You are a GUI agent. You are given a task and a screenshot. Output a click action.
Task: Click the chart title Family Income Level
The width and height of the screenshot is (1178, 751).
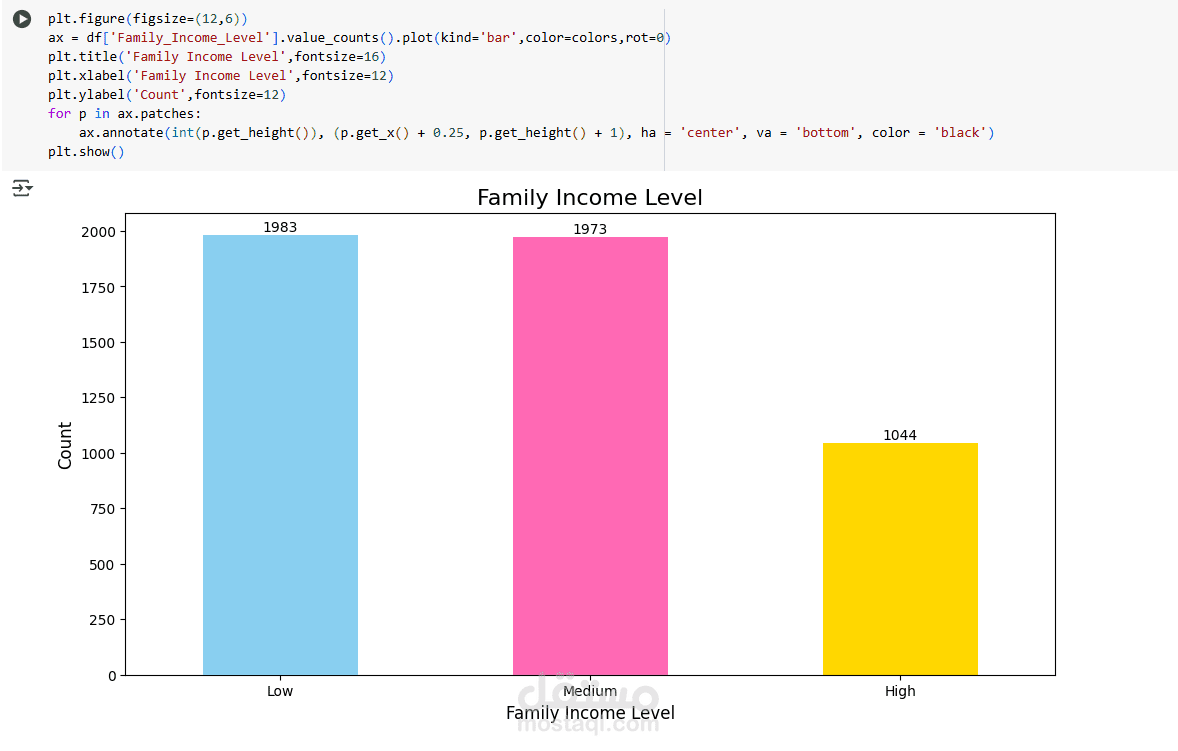pyautogui.click(x=590, y=198)
